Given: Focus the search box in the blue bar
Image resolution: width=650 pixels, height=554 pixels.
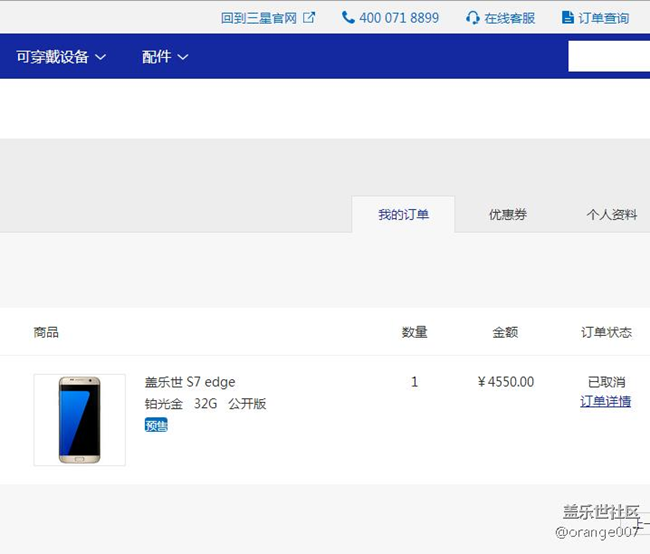Looking at the screenshot, I should (608, 57).
